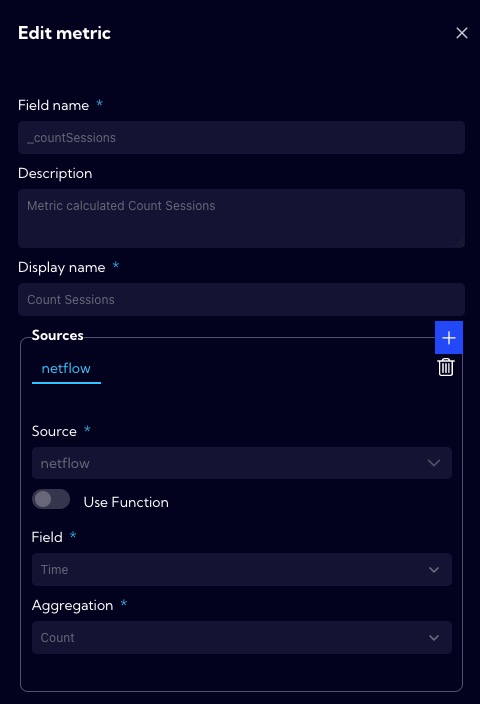The height and width of the screenshot is (704, 480).
Task: Click the Use Function label text
Action: pyautogui.click(x=126, y=502)
